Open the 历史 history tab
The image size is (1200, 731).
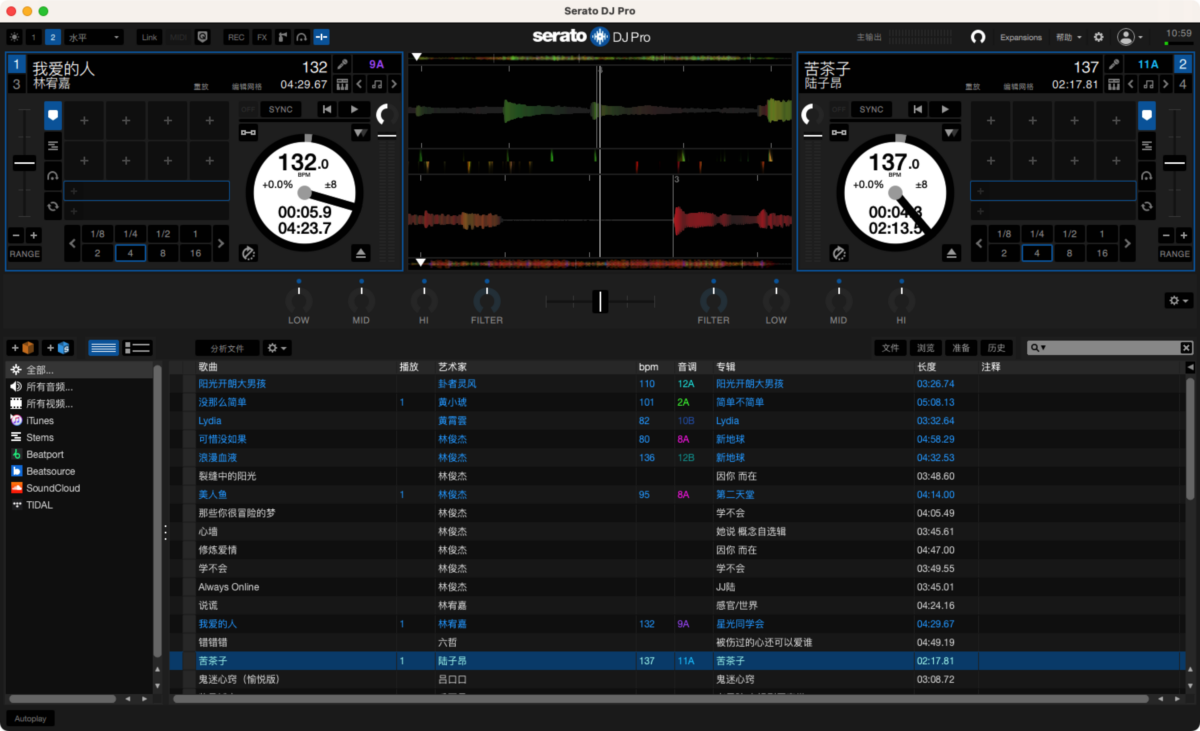[x=996, y=348]
